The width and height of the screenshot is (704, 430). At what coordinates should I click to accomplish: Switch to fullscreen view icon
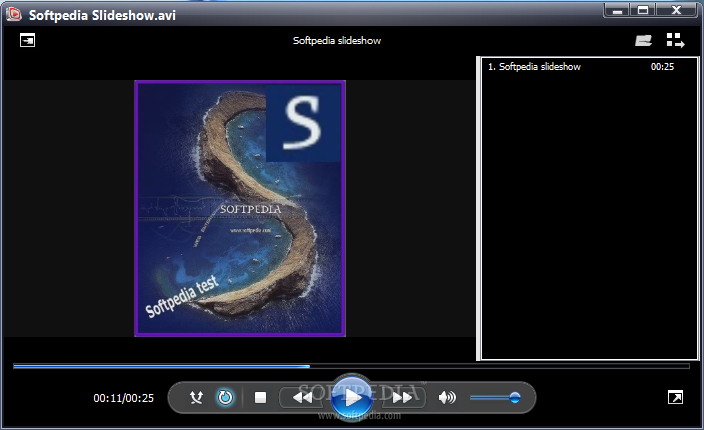point(675,397)
